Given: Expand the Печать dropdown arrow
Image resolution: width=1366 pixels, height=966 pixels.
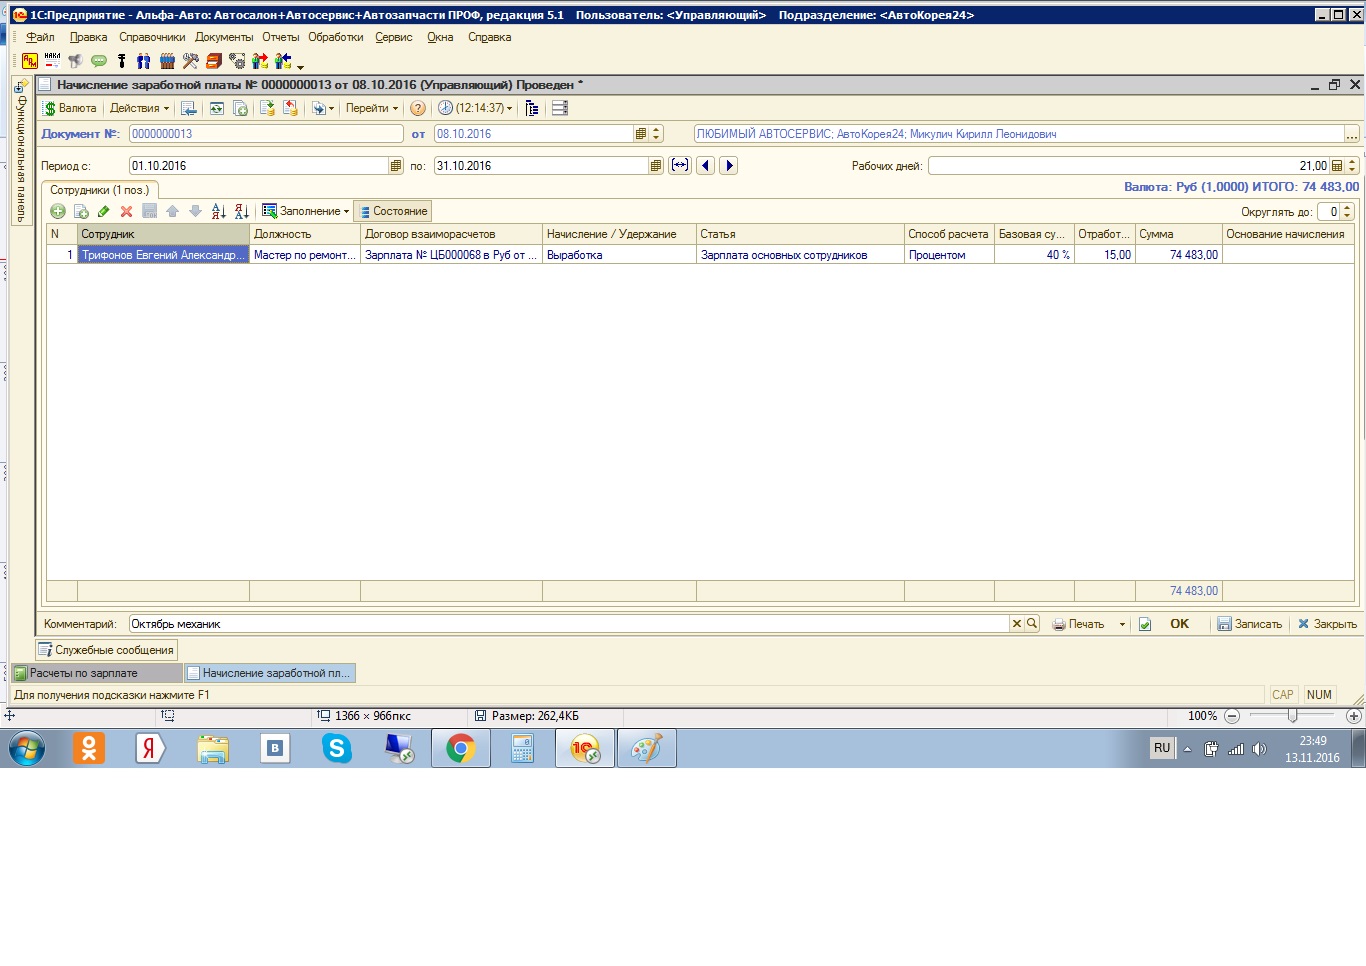Looking at the screenshot, I should coord(1122,624).
